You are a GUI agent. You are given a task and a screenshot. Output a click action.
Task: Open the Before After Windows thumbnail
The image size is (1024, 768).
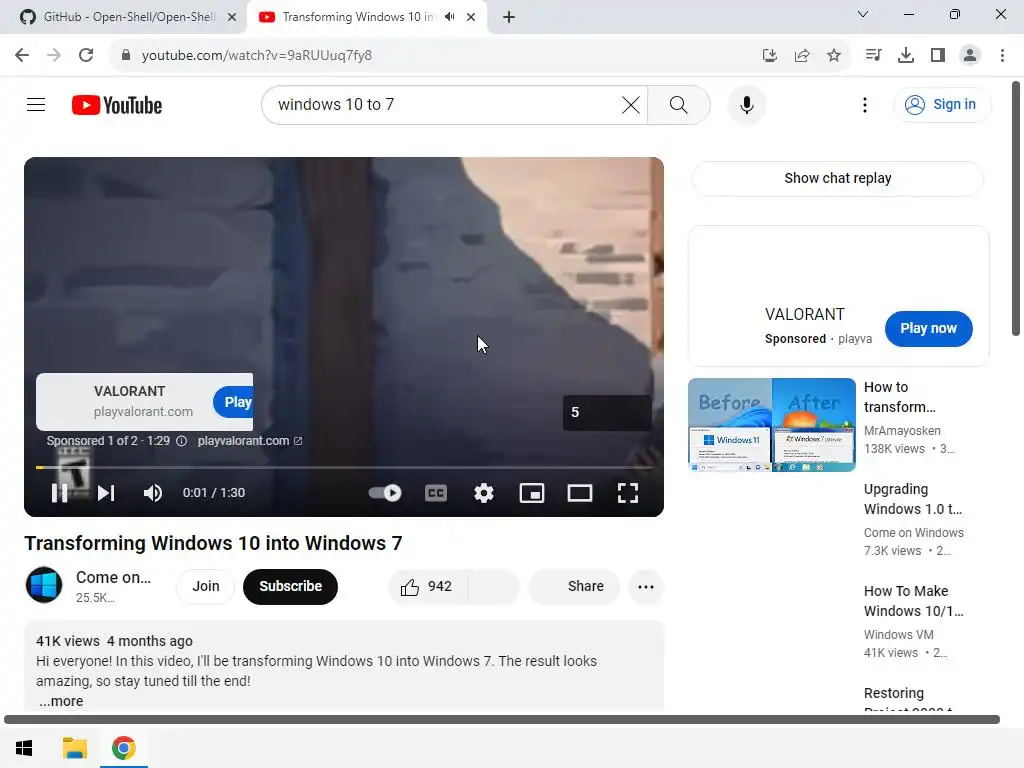pyautogui.click(x=772, y=425)
